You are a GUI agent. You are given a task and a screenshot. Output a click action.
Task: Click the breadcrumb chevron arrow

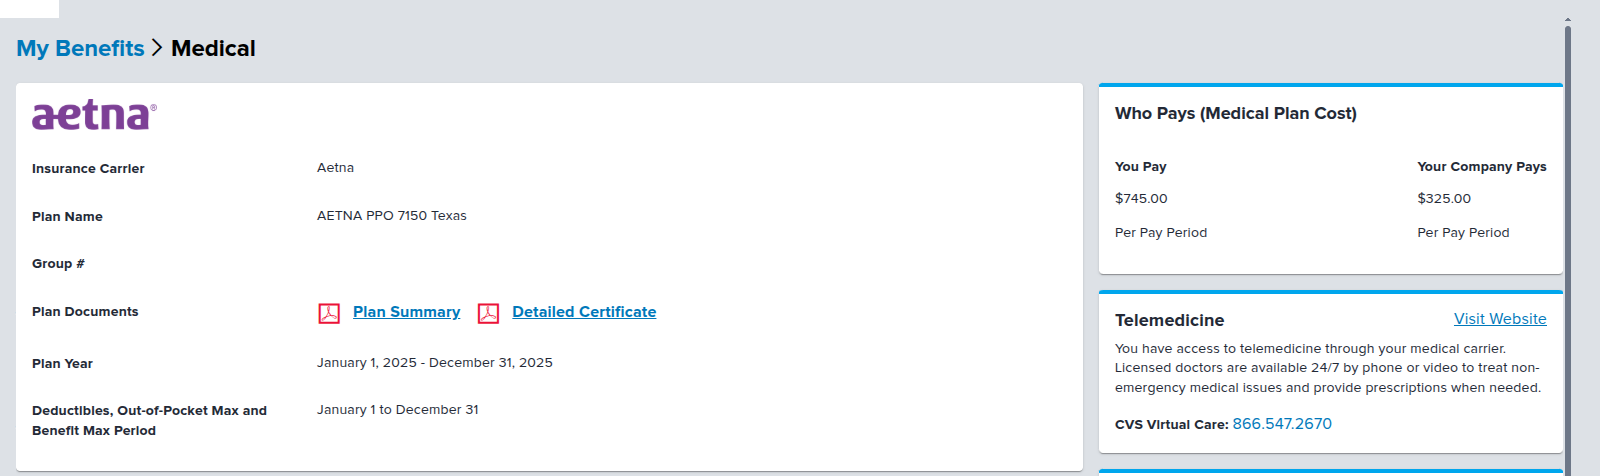point(157,48)
